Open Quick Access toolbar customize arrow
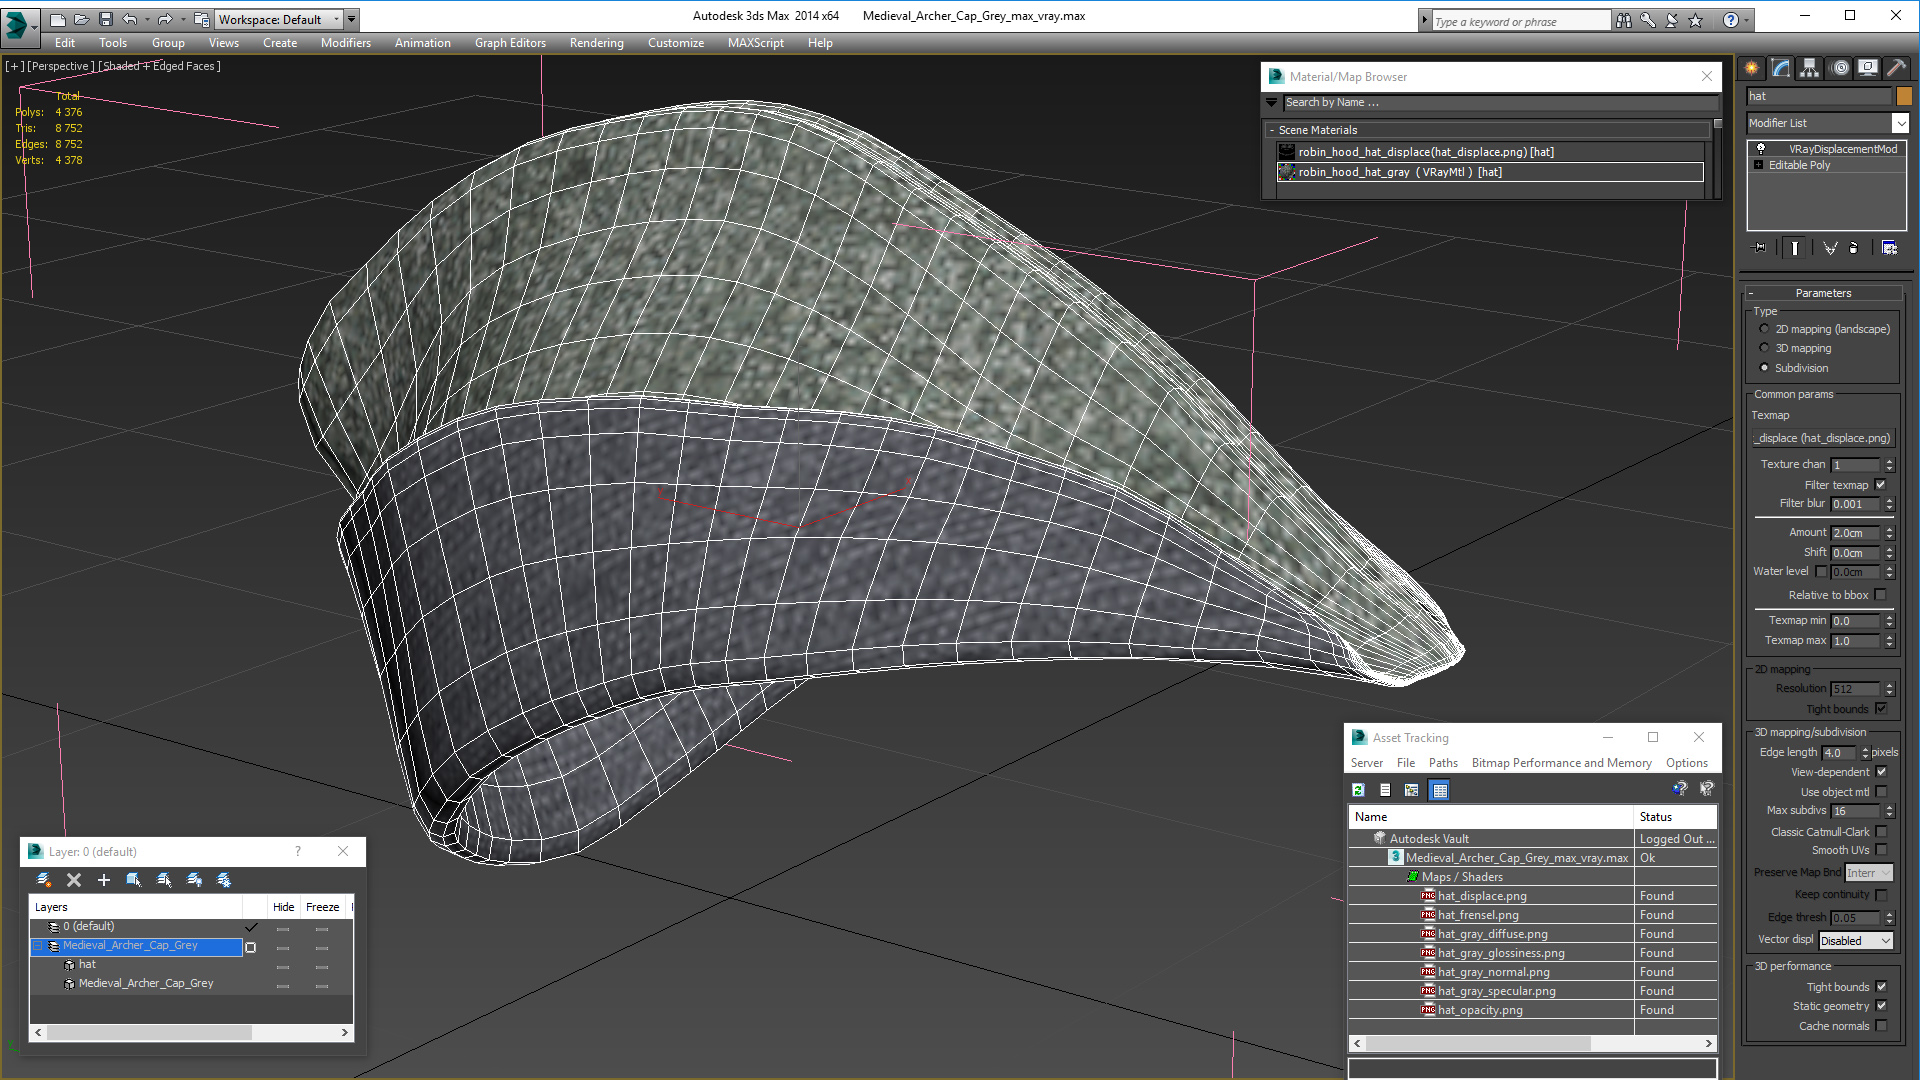The height and width of the screenshot is (1080, 1920). coord(352,19)
